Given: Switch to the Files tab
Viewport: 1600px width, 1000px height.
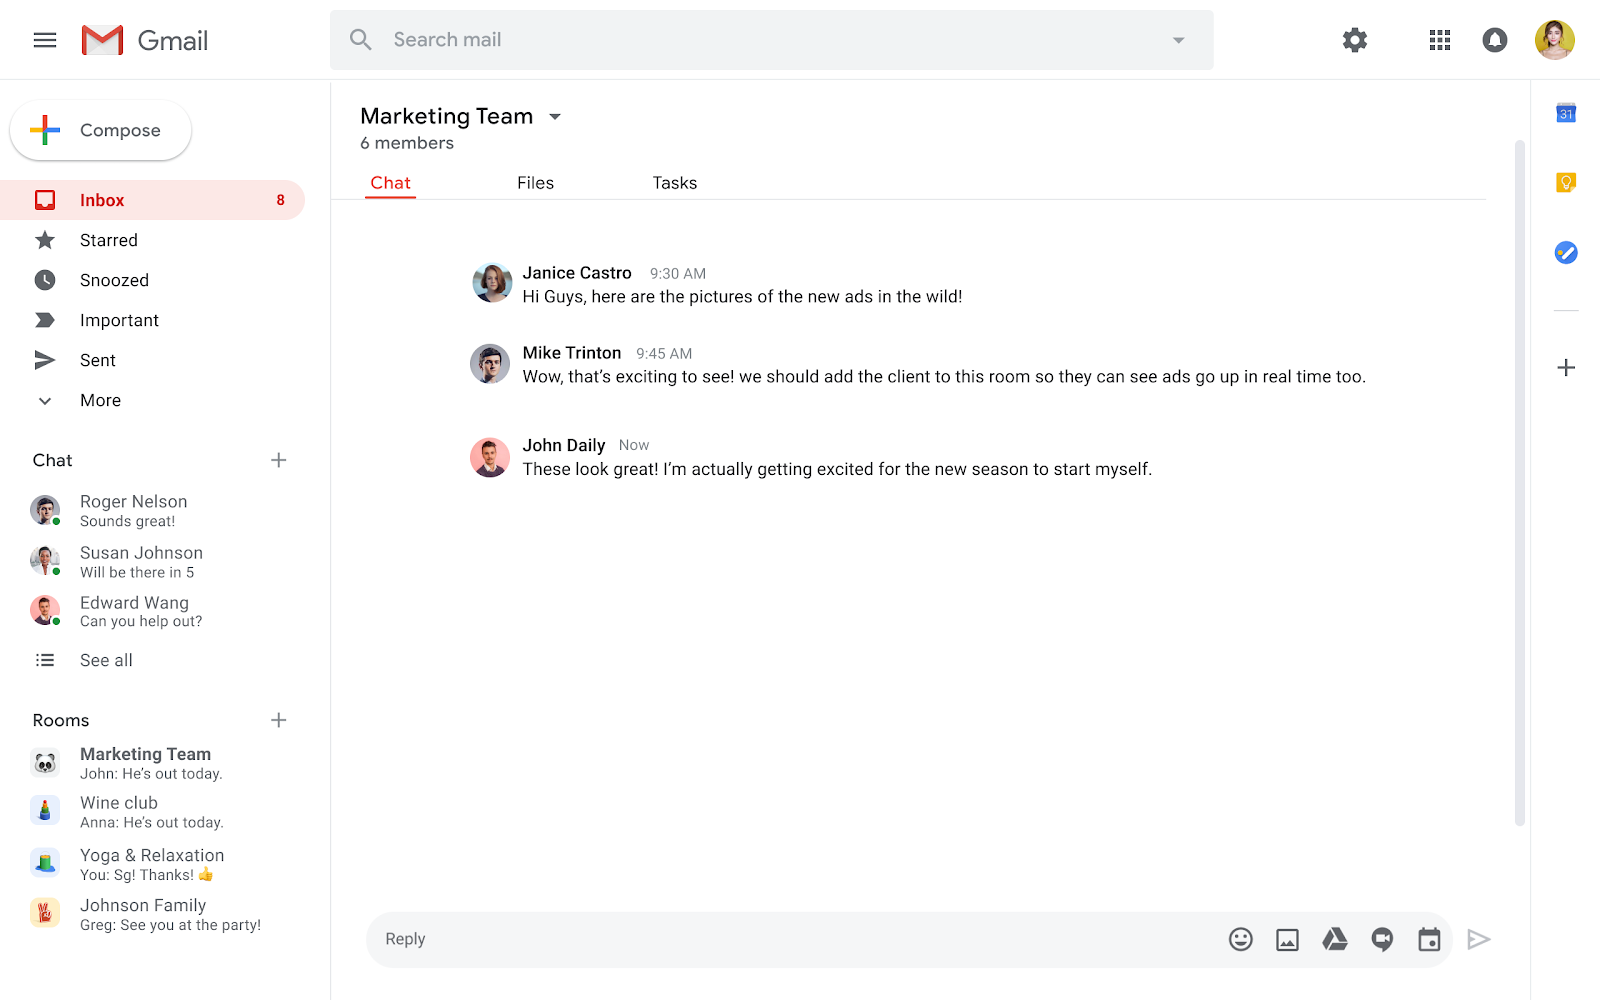Looking at the screenshot, I should pyautogui.click(x=535, y=183).
